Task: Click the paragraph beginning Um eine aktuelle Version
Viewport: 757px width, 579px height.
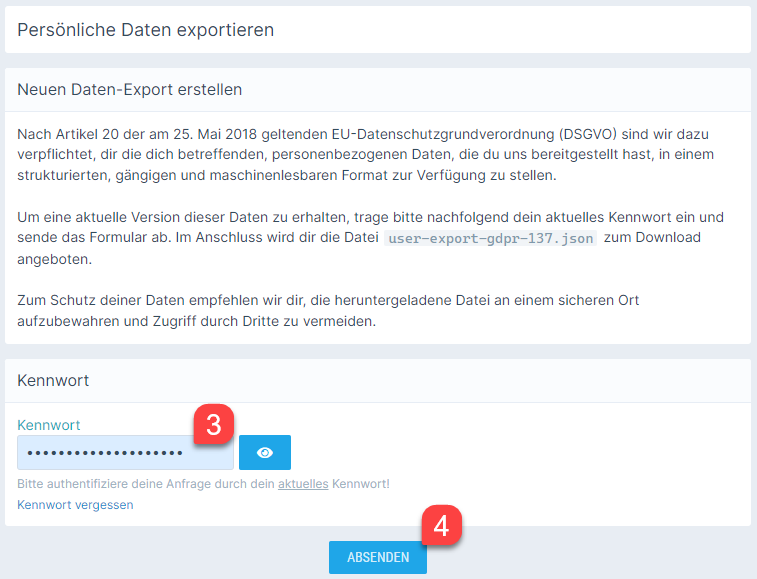Action: [x=370, y=238]
